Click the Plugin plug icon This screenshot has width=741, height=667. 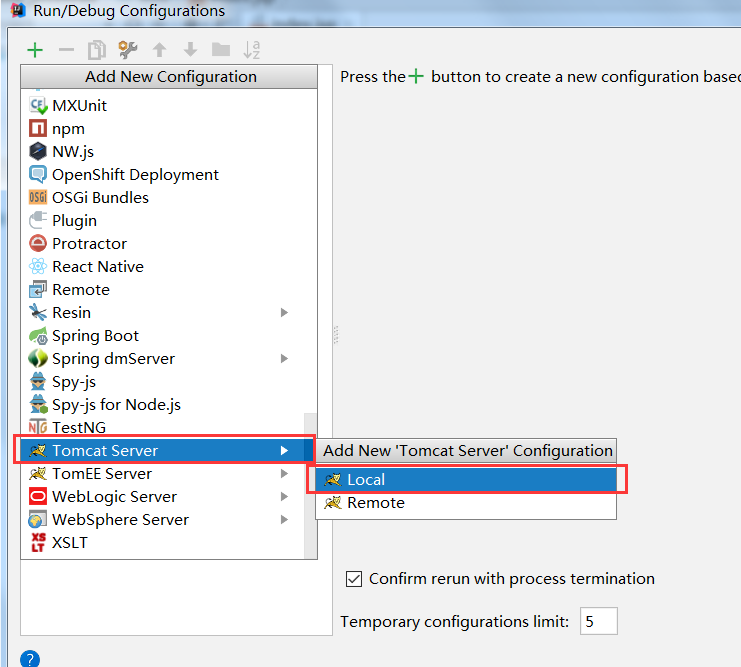[38, 220]
